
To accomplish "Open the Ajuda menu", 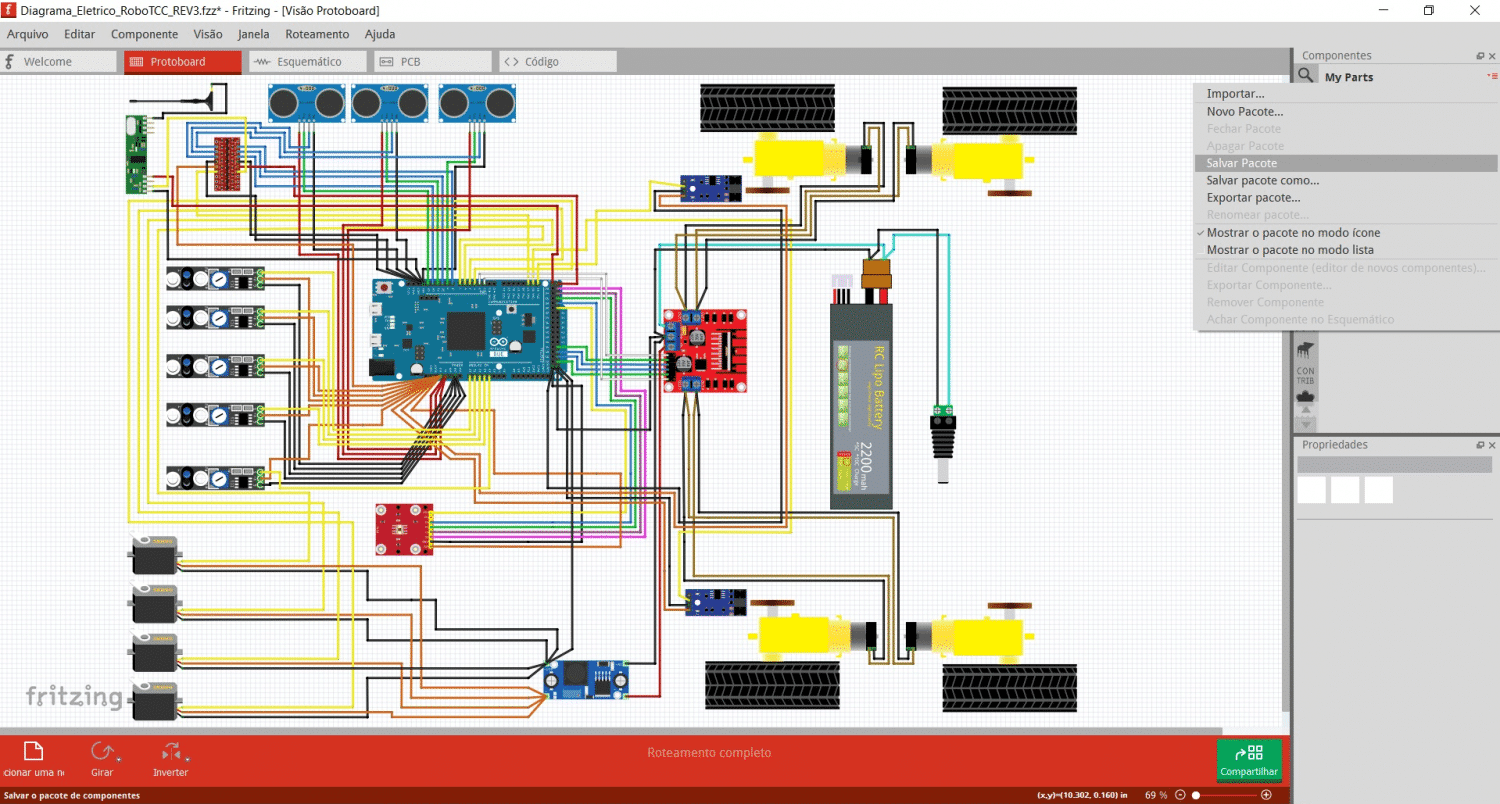I will coord(380,34).
